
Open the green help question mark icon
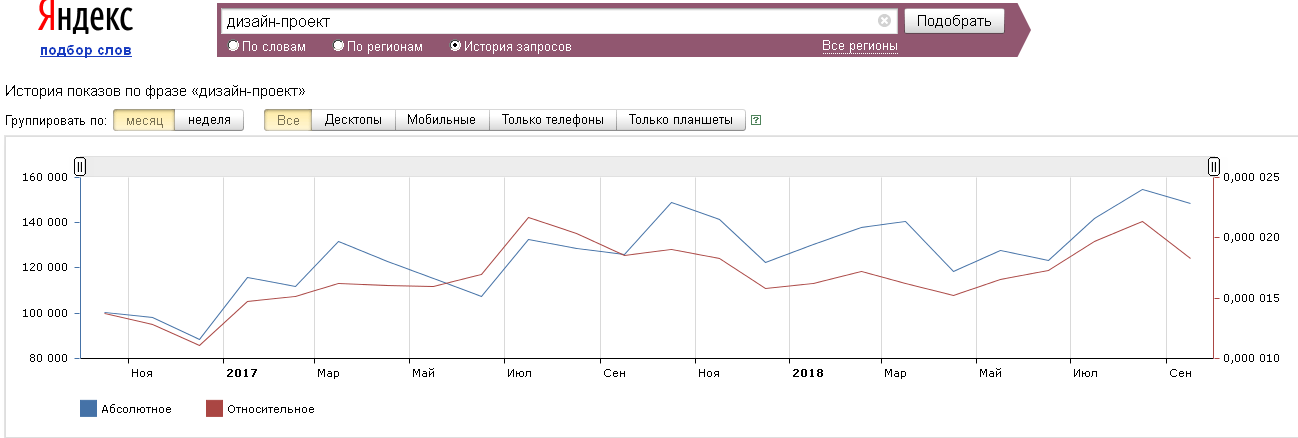pyautogui.click(x=756, y=120)
